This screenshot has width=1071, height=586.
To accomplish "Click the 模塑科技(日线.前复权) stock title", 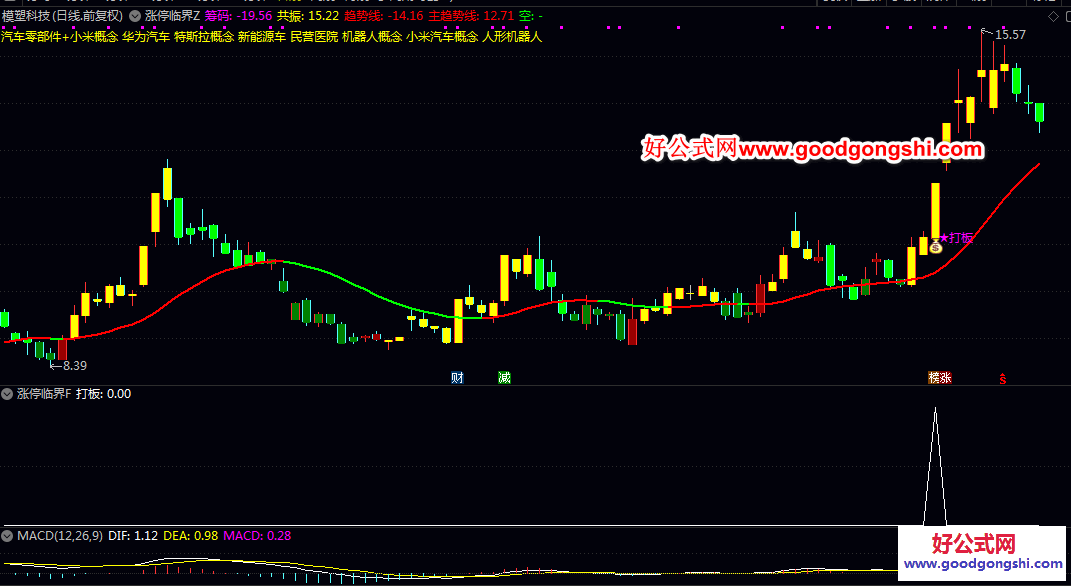I will 63,16.
